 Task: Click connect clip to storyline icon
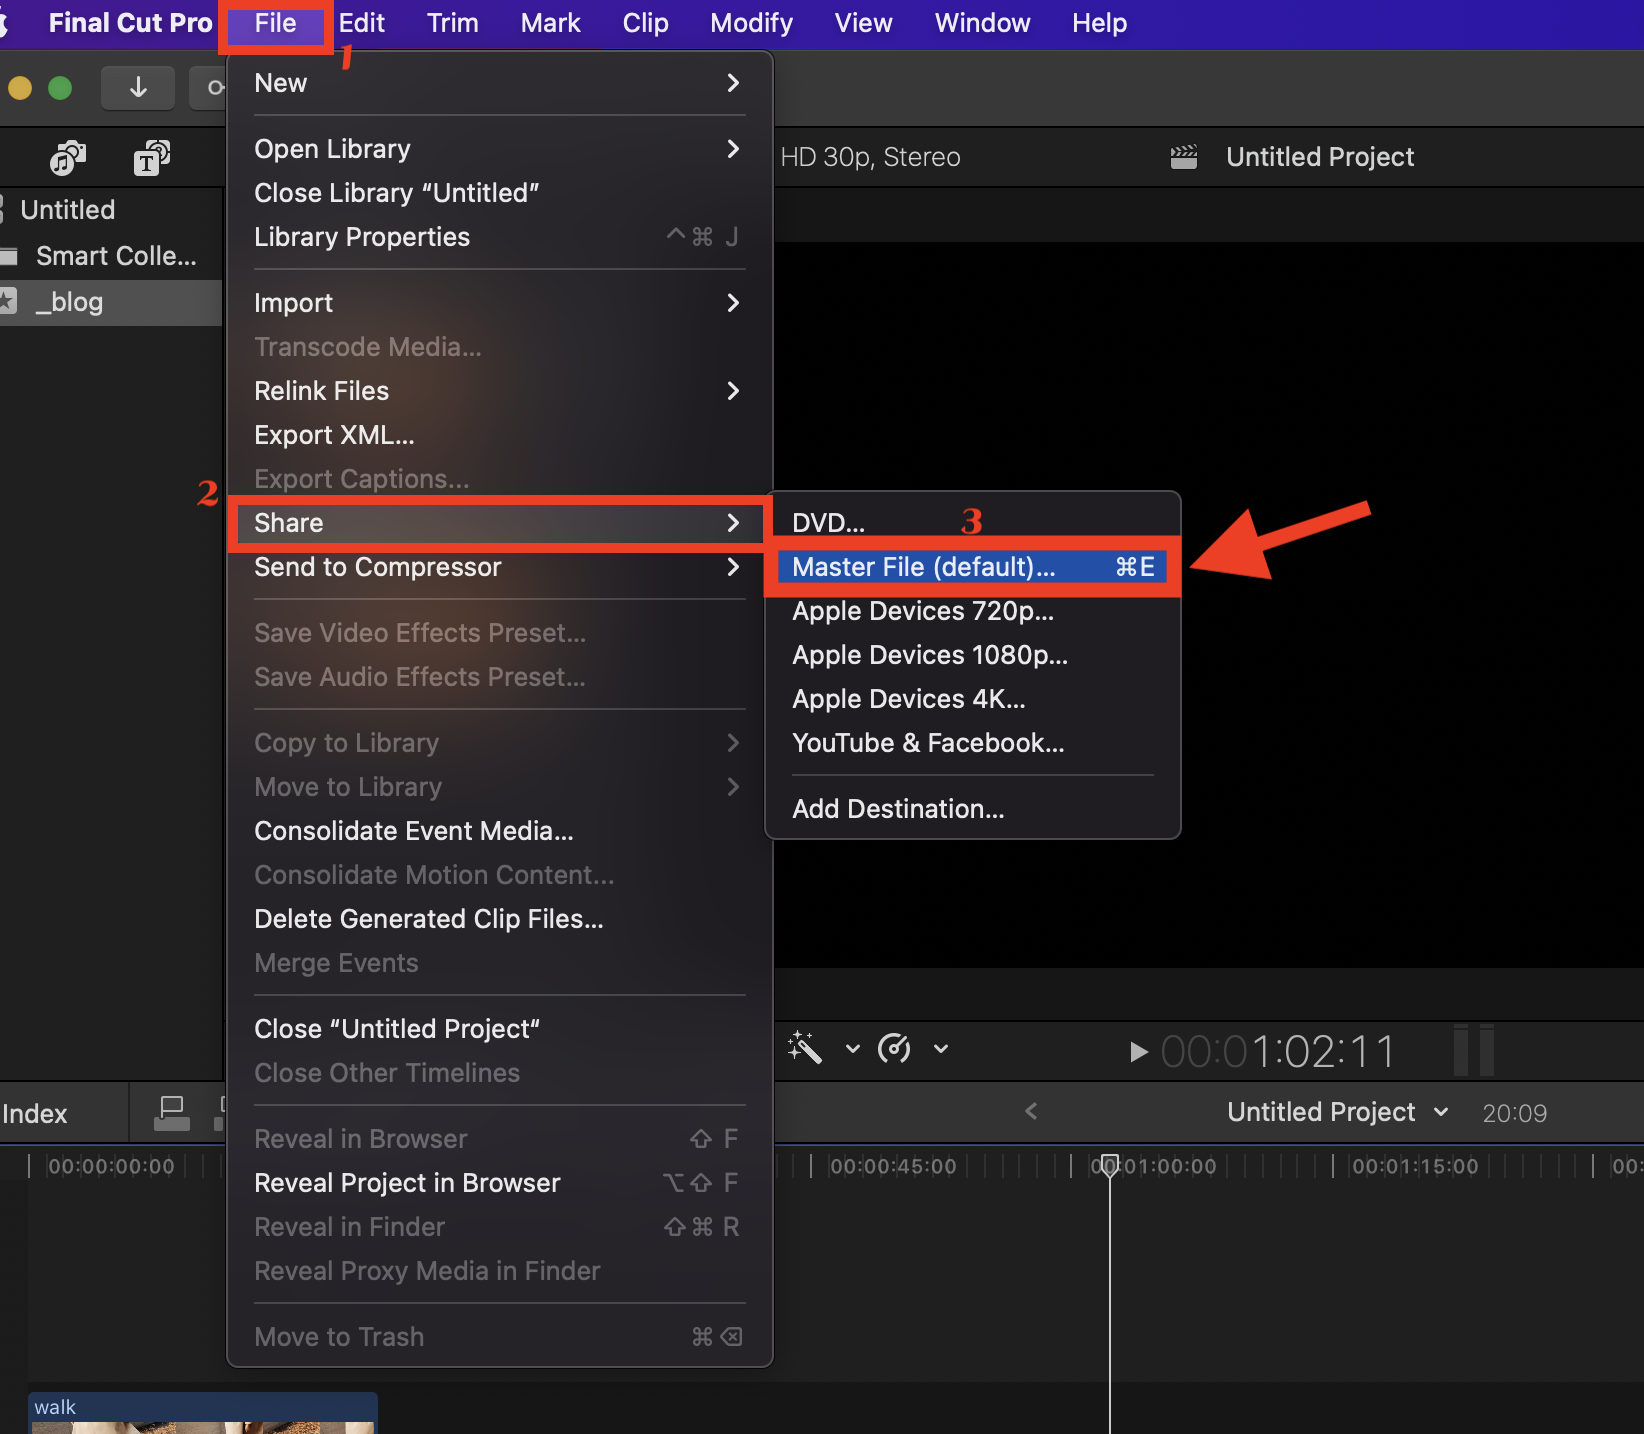pyautogui.click(x=172, y=1113)
